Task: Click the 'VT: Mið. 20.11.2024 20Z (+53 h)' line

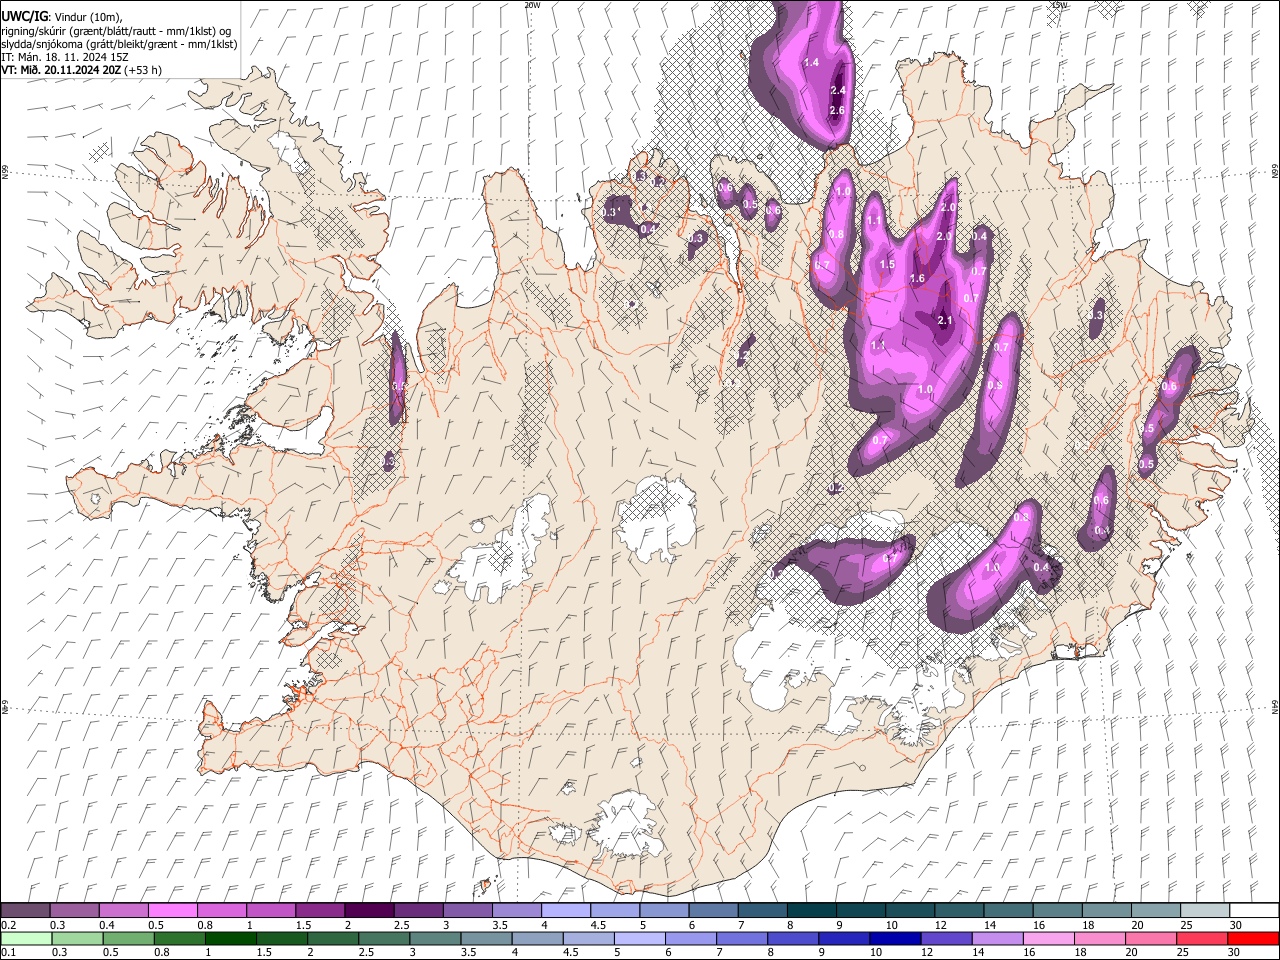Action: pyautogui.click(x=81, y=70)
